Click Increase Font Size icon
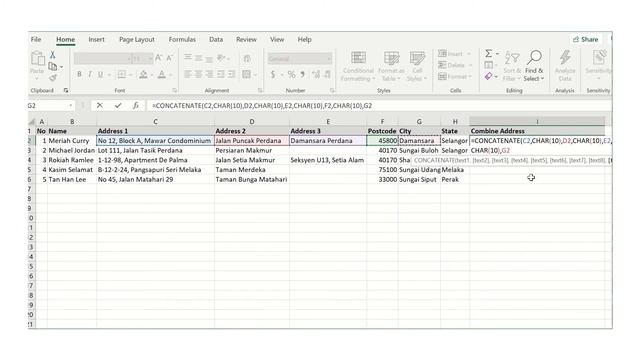Viewport: 640px width, 360px height. [159, 58]
